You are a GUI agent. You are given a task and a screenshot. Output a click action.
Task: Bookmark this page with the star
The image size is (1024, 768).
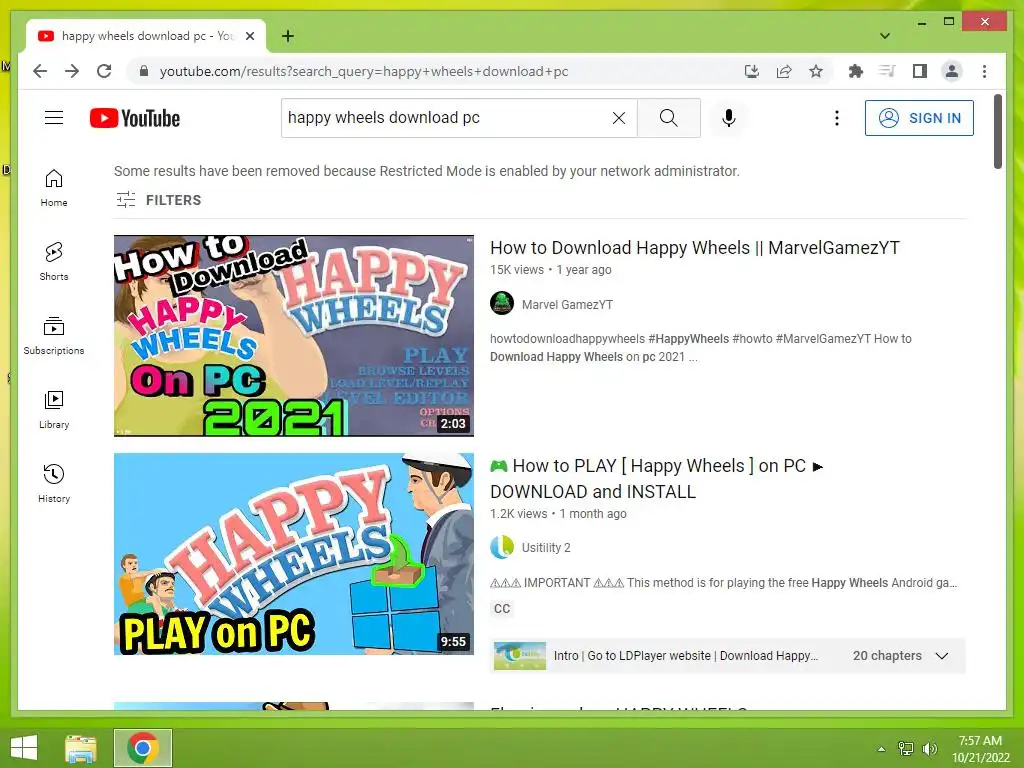click(816, 71)
